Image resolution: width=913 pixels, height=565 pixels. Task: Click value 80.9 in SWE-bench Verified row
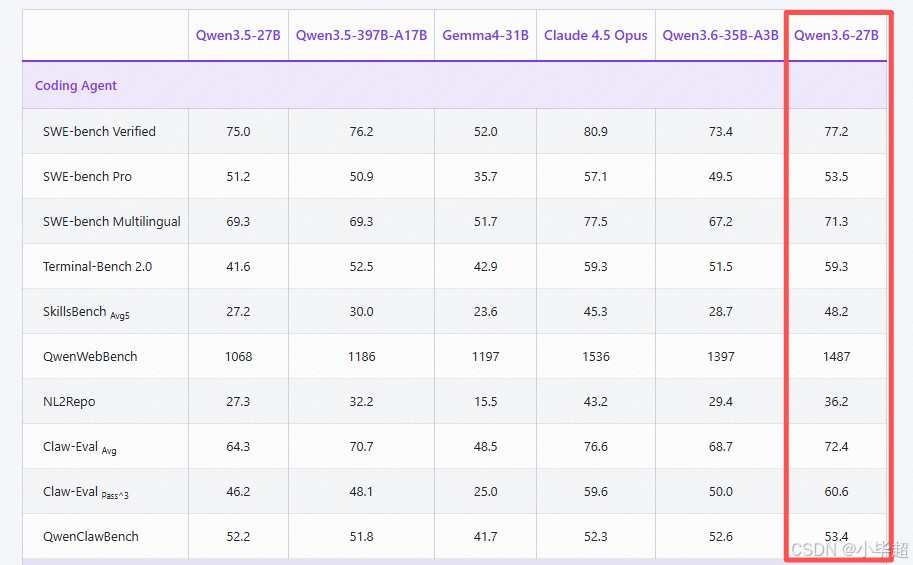pos(596,132)
